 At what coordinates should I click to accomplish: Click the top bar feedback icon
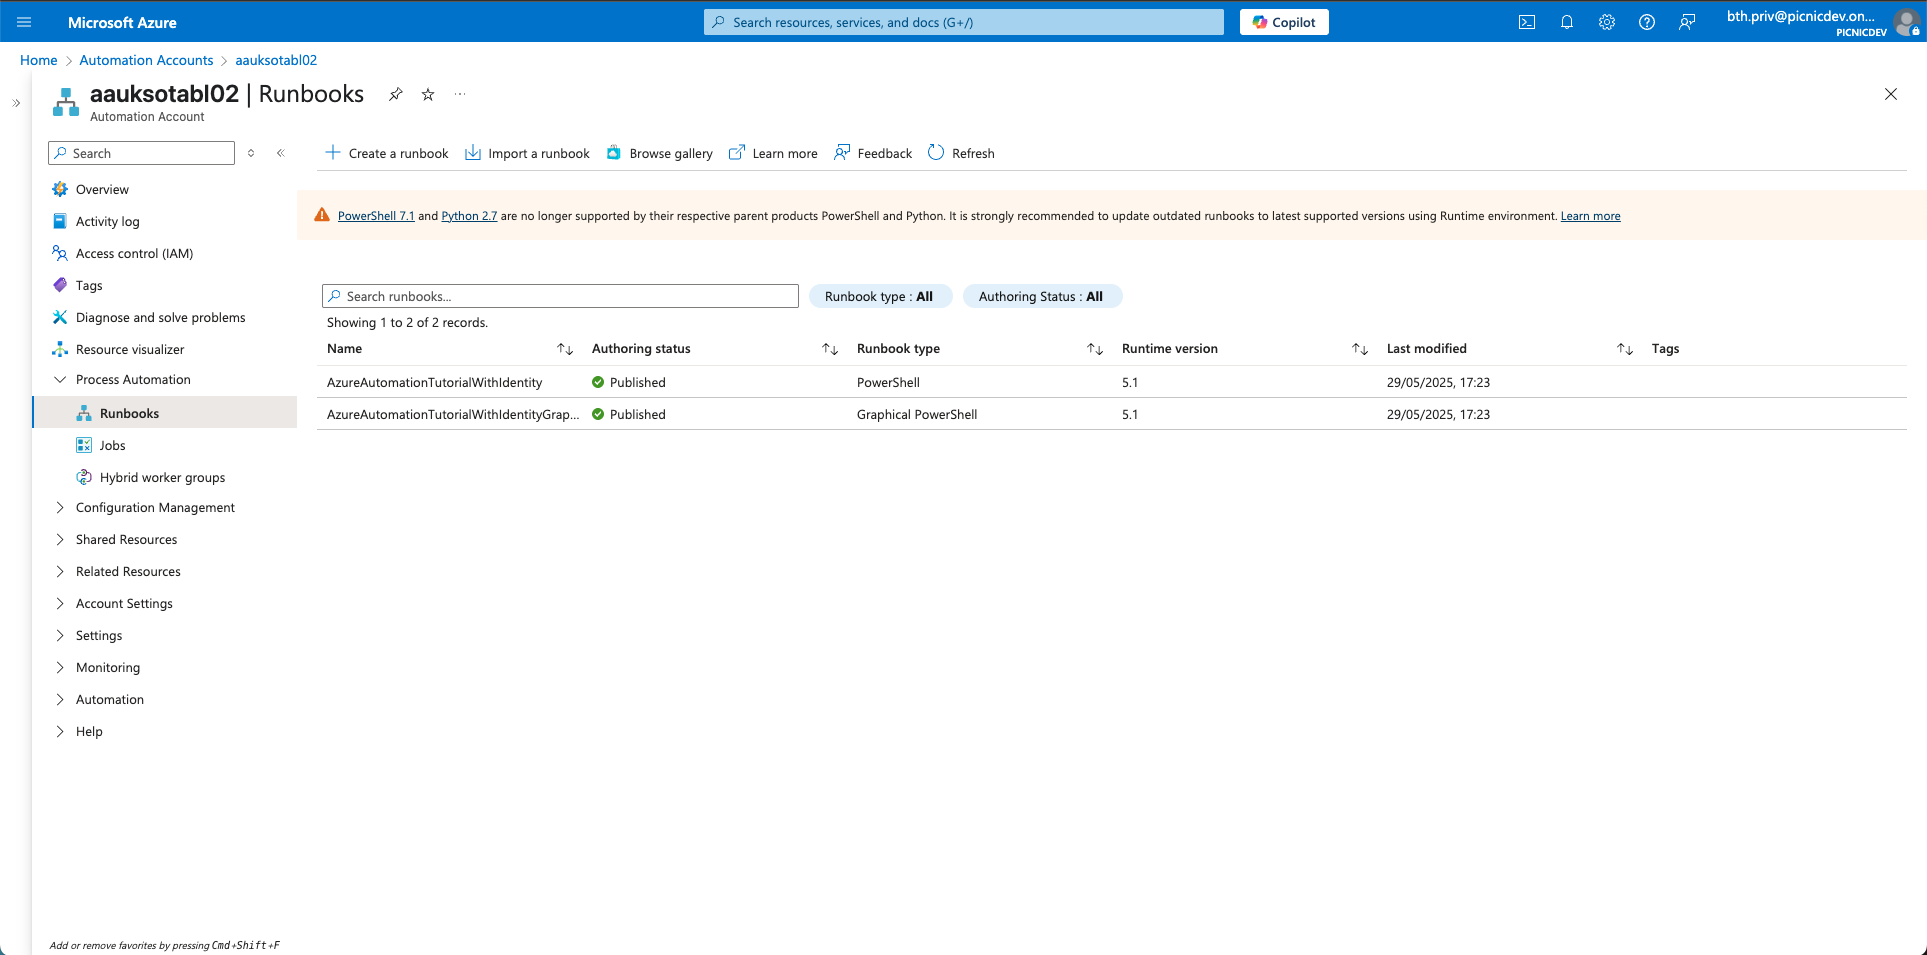pos(1687,22)
